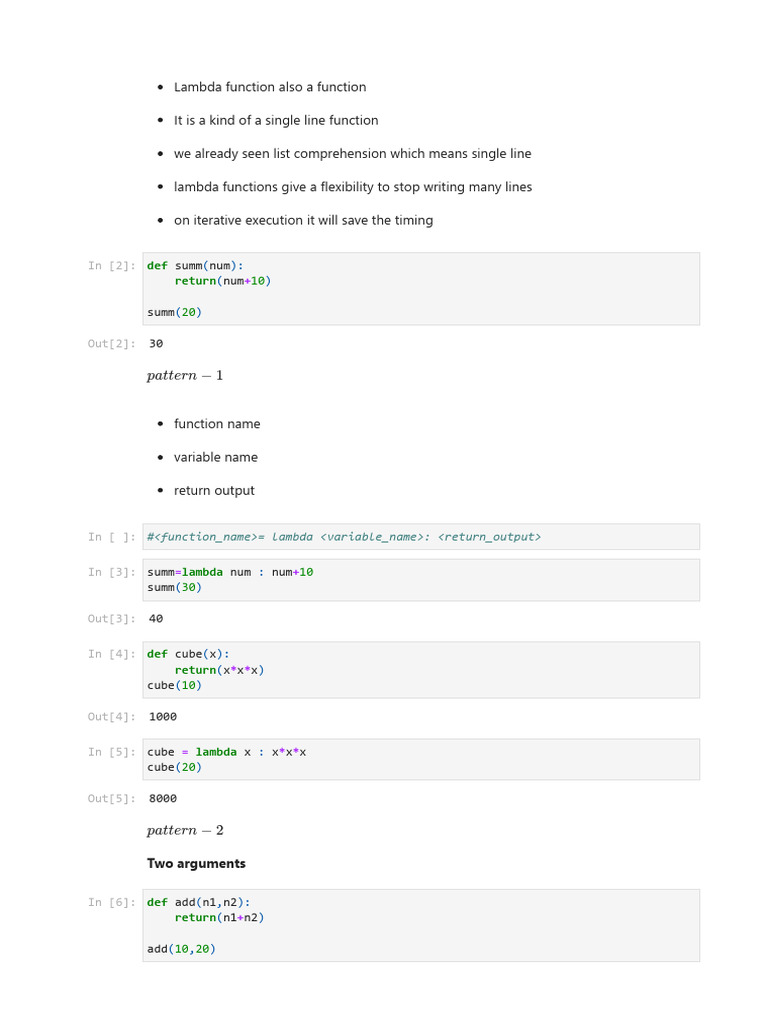Image resolution: width=768 pixels, height=1024 pixels.
Task: Click the code cell defining summ(num)
Action: pos(420,288)
